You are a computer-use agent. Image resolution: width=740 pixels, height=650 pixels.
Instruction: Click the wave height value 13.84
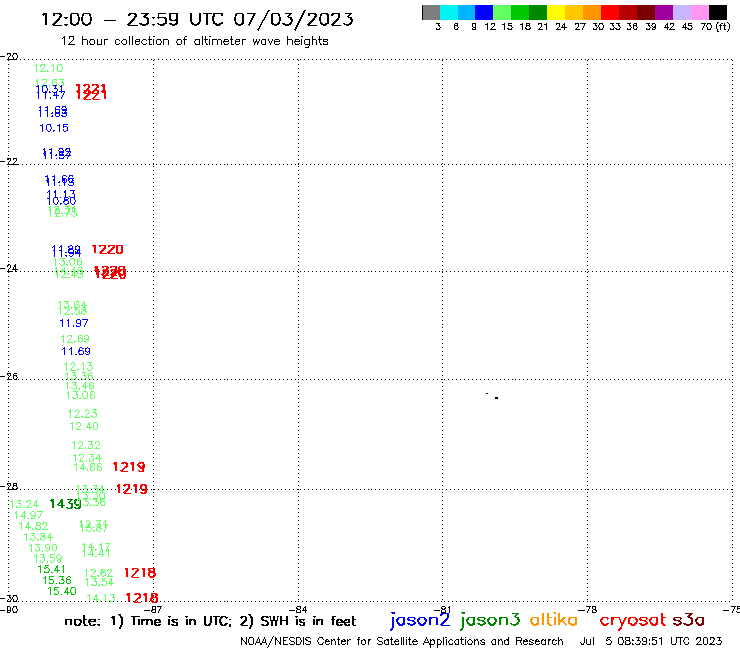pos(38,537)
